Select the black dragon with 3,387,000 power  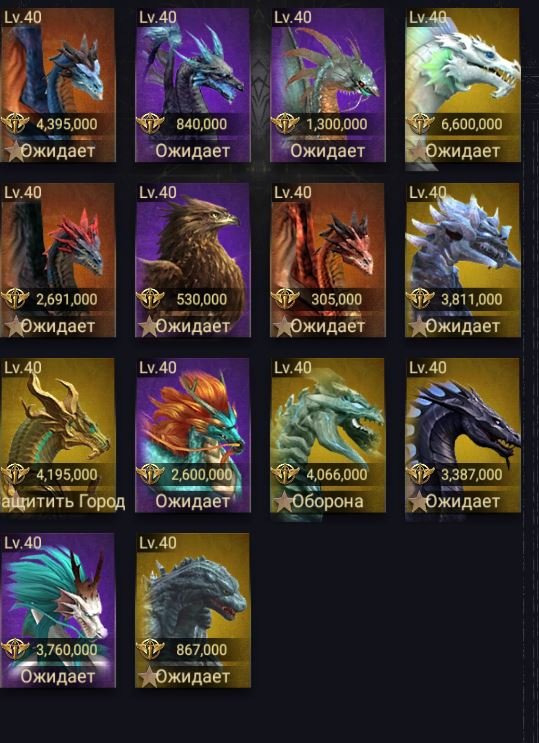[463, 435]
